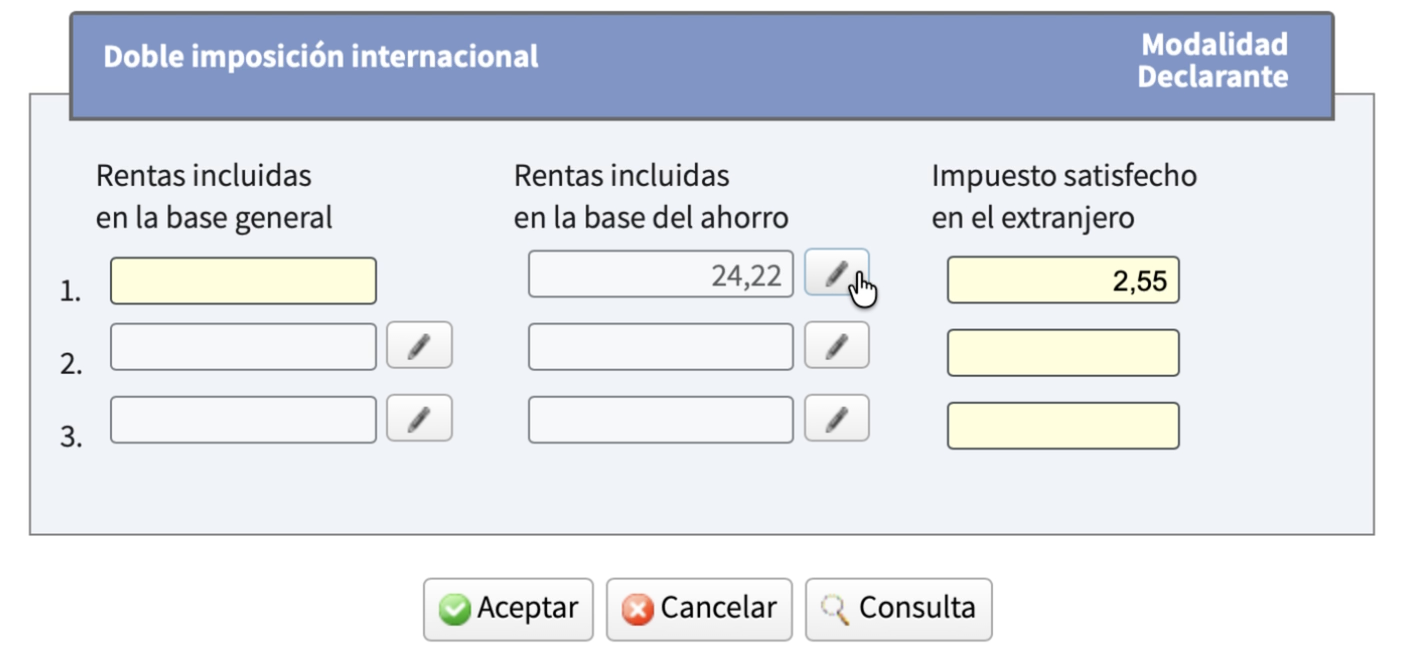Image resolution: width=1414 pixels, height=666 pixels.
Task: Select row 2 base del ahorro field
Action: pos(660,346)
